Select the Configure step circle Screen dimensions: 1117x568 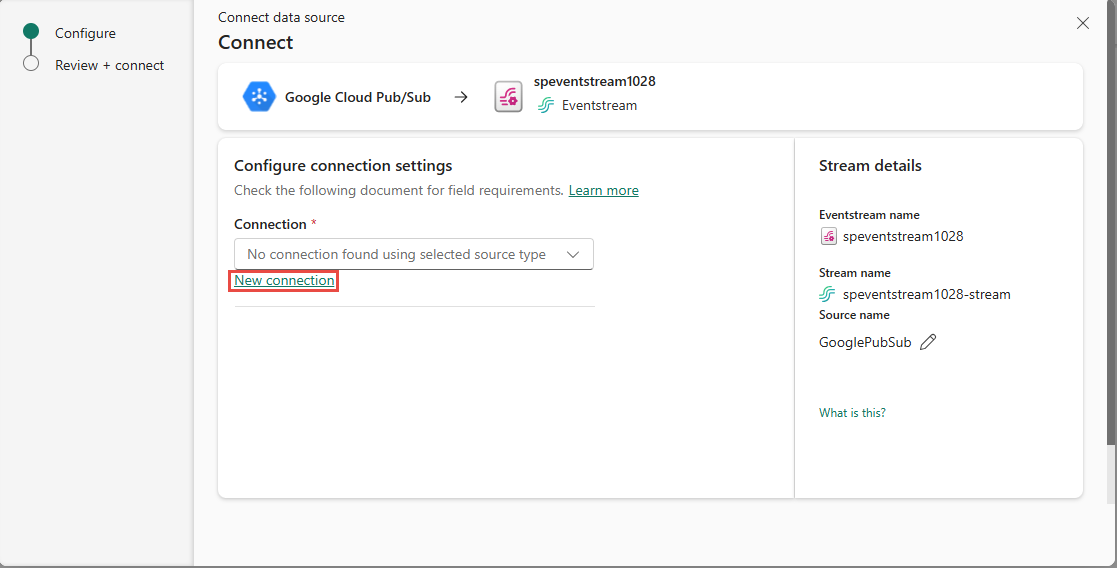click(31, 31)
